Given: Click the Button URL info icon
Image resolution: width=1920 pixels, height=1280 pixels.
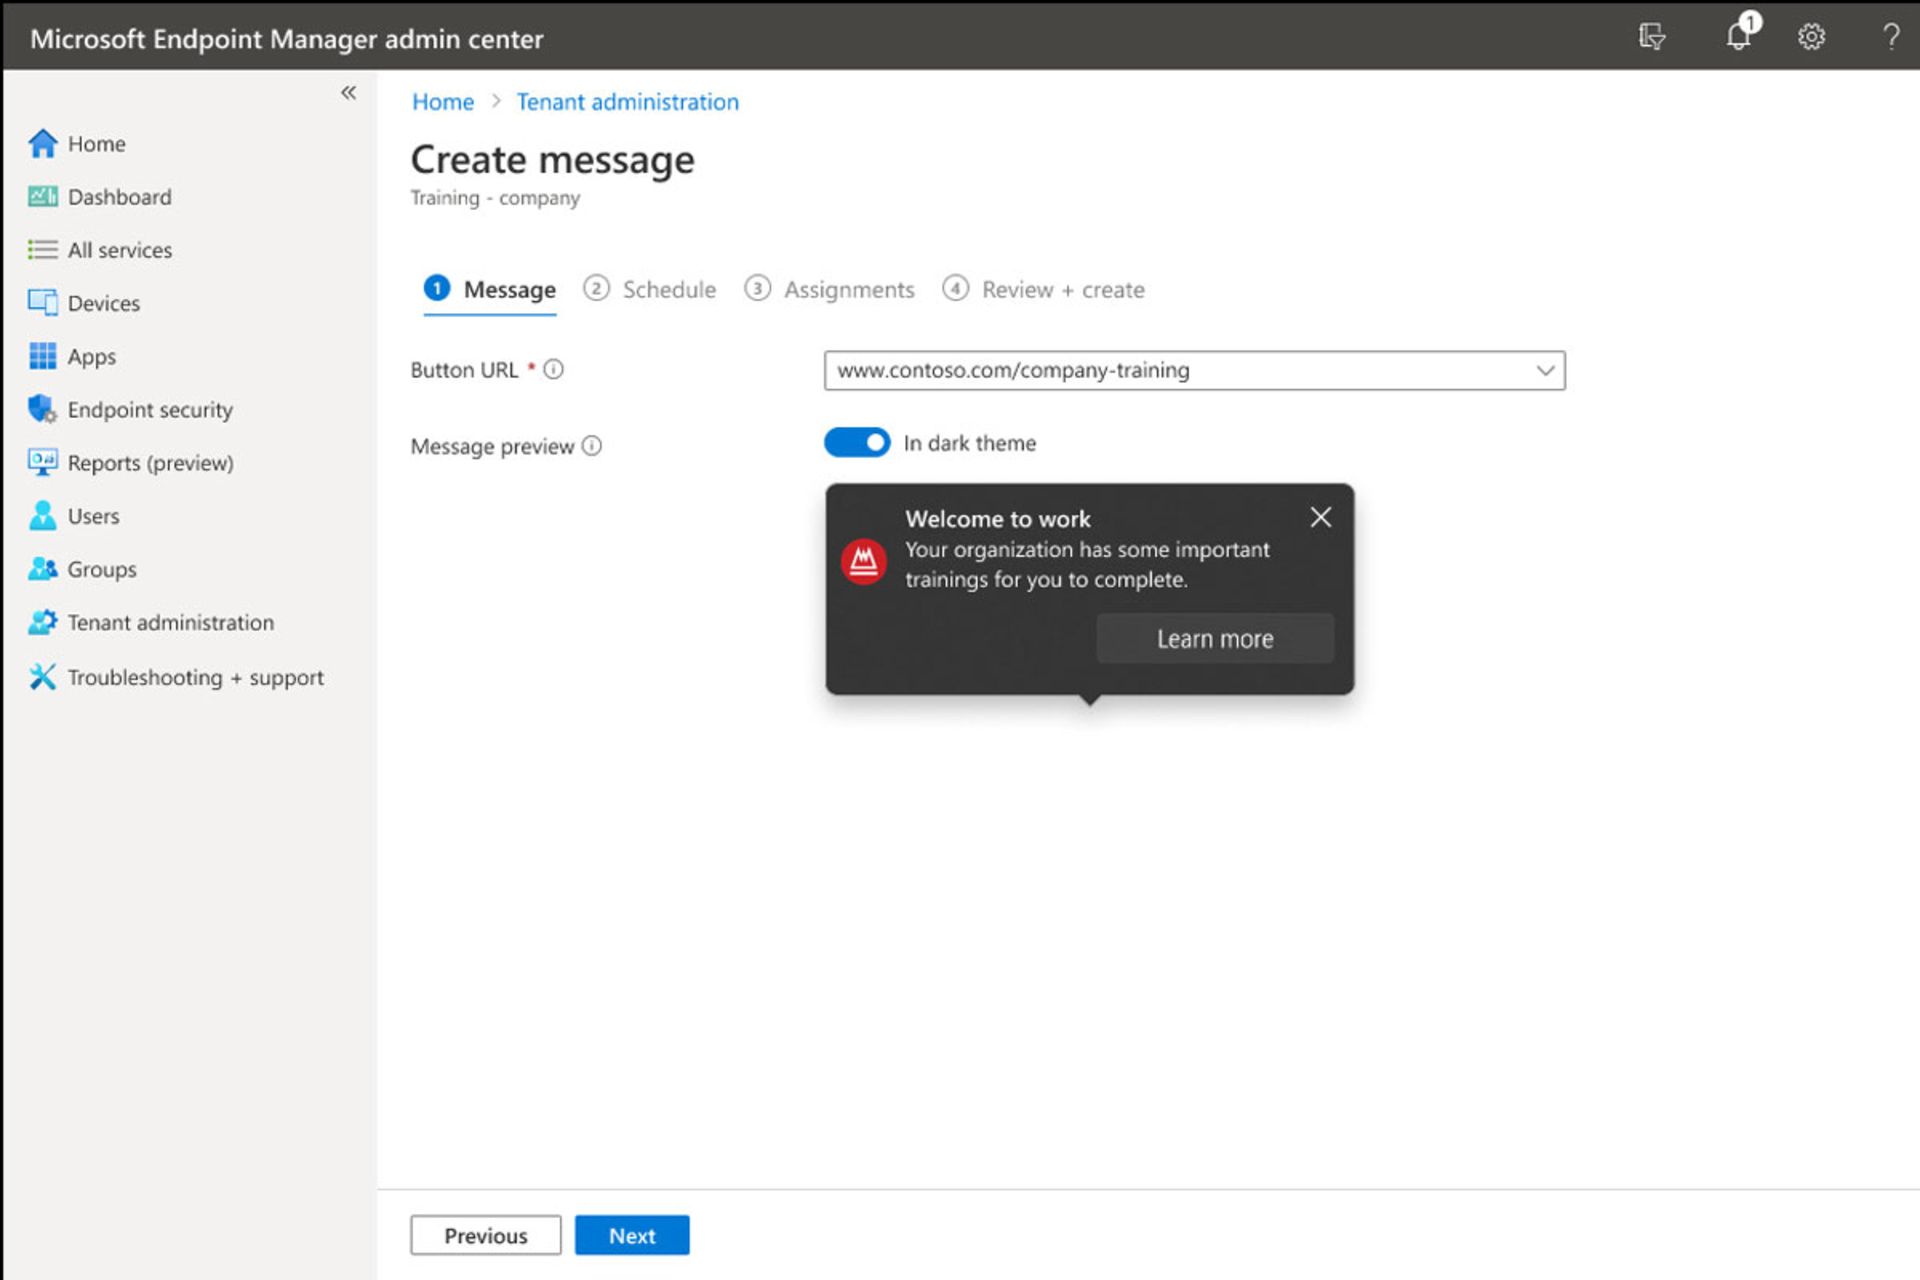Looking at the screenshot, I should (x=553, y=370).
